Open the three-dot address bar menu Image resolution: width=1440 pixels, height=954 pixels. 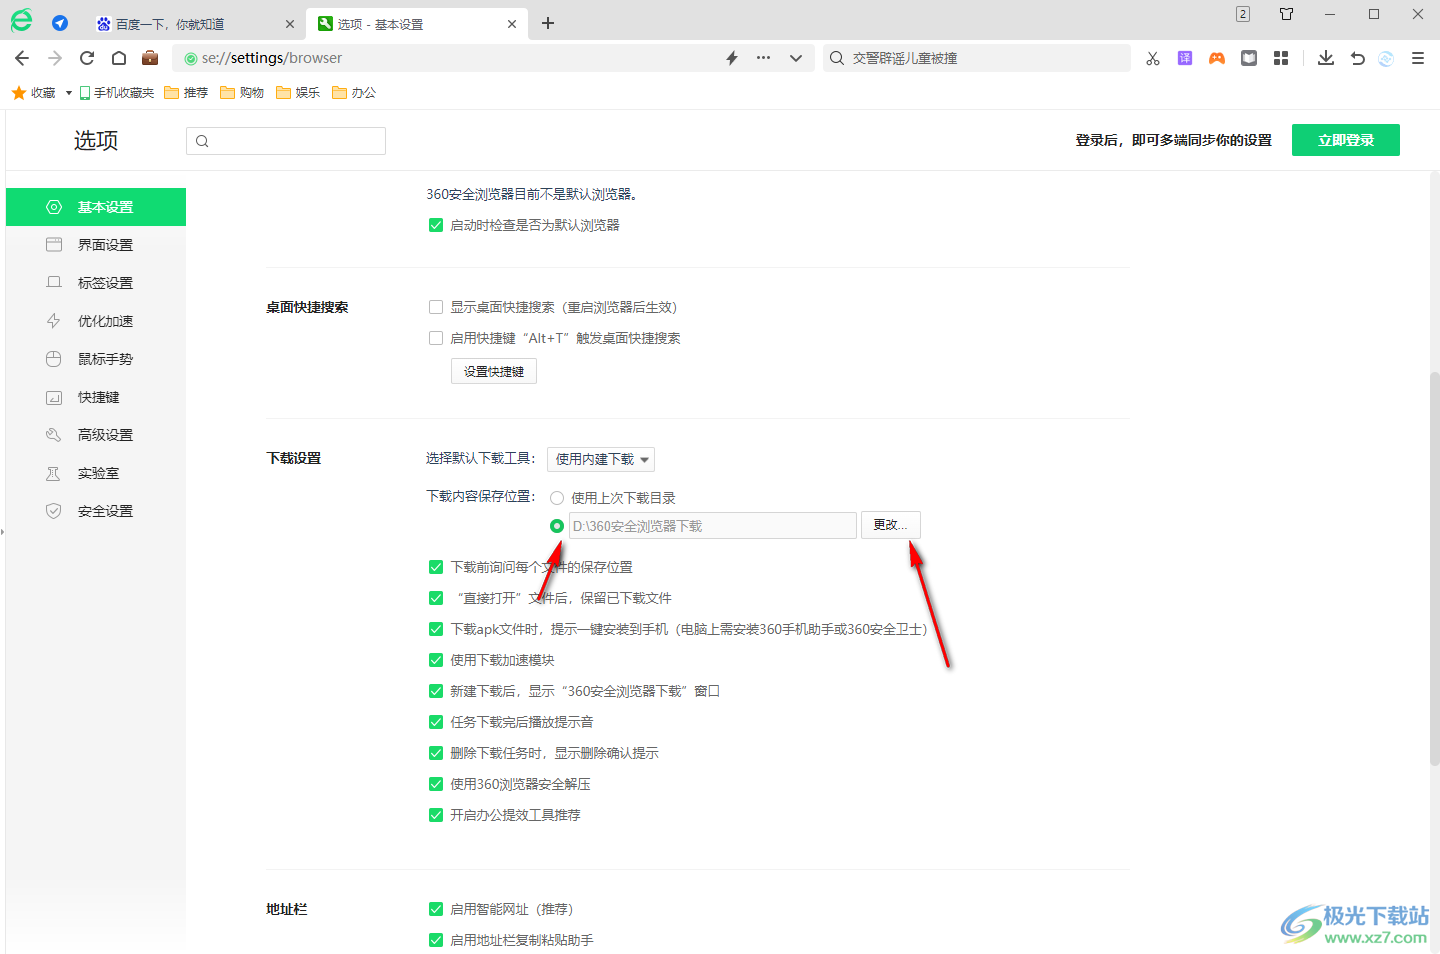(764, 58)
